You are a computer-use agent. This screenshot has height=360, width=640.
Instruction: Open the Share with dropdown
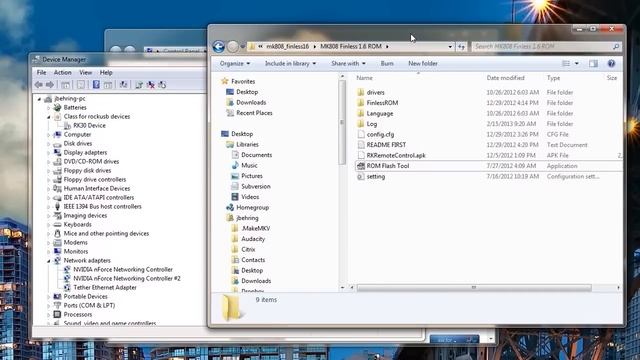tap(348, 64)
